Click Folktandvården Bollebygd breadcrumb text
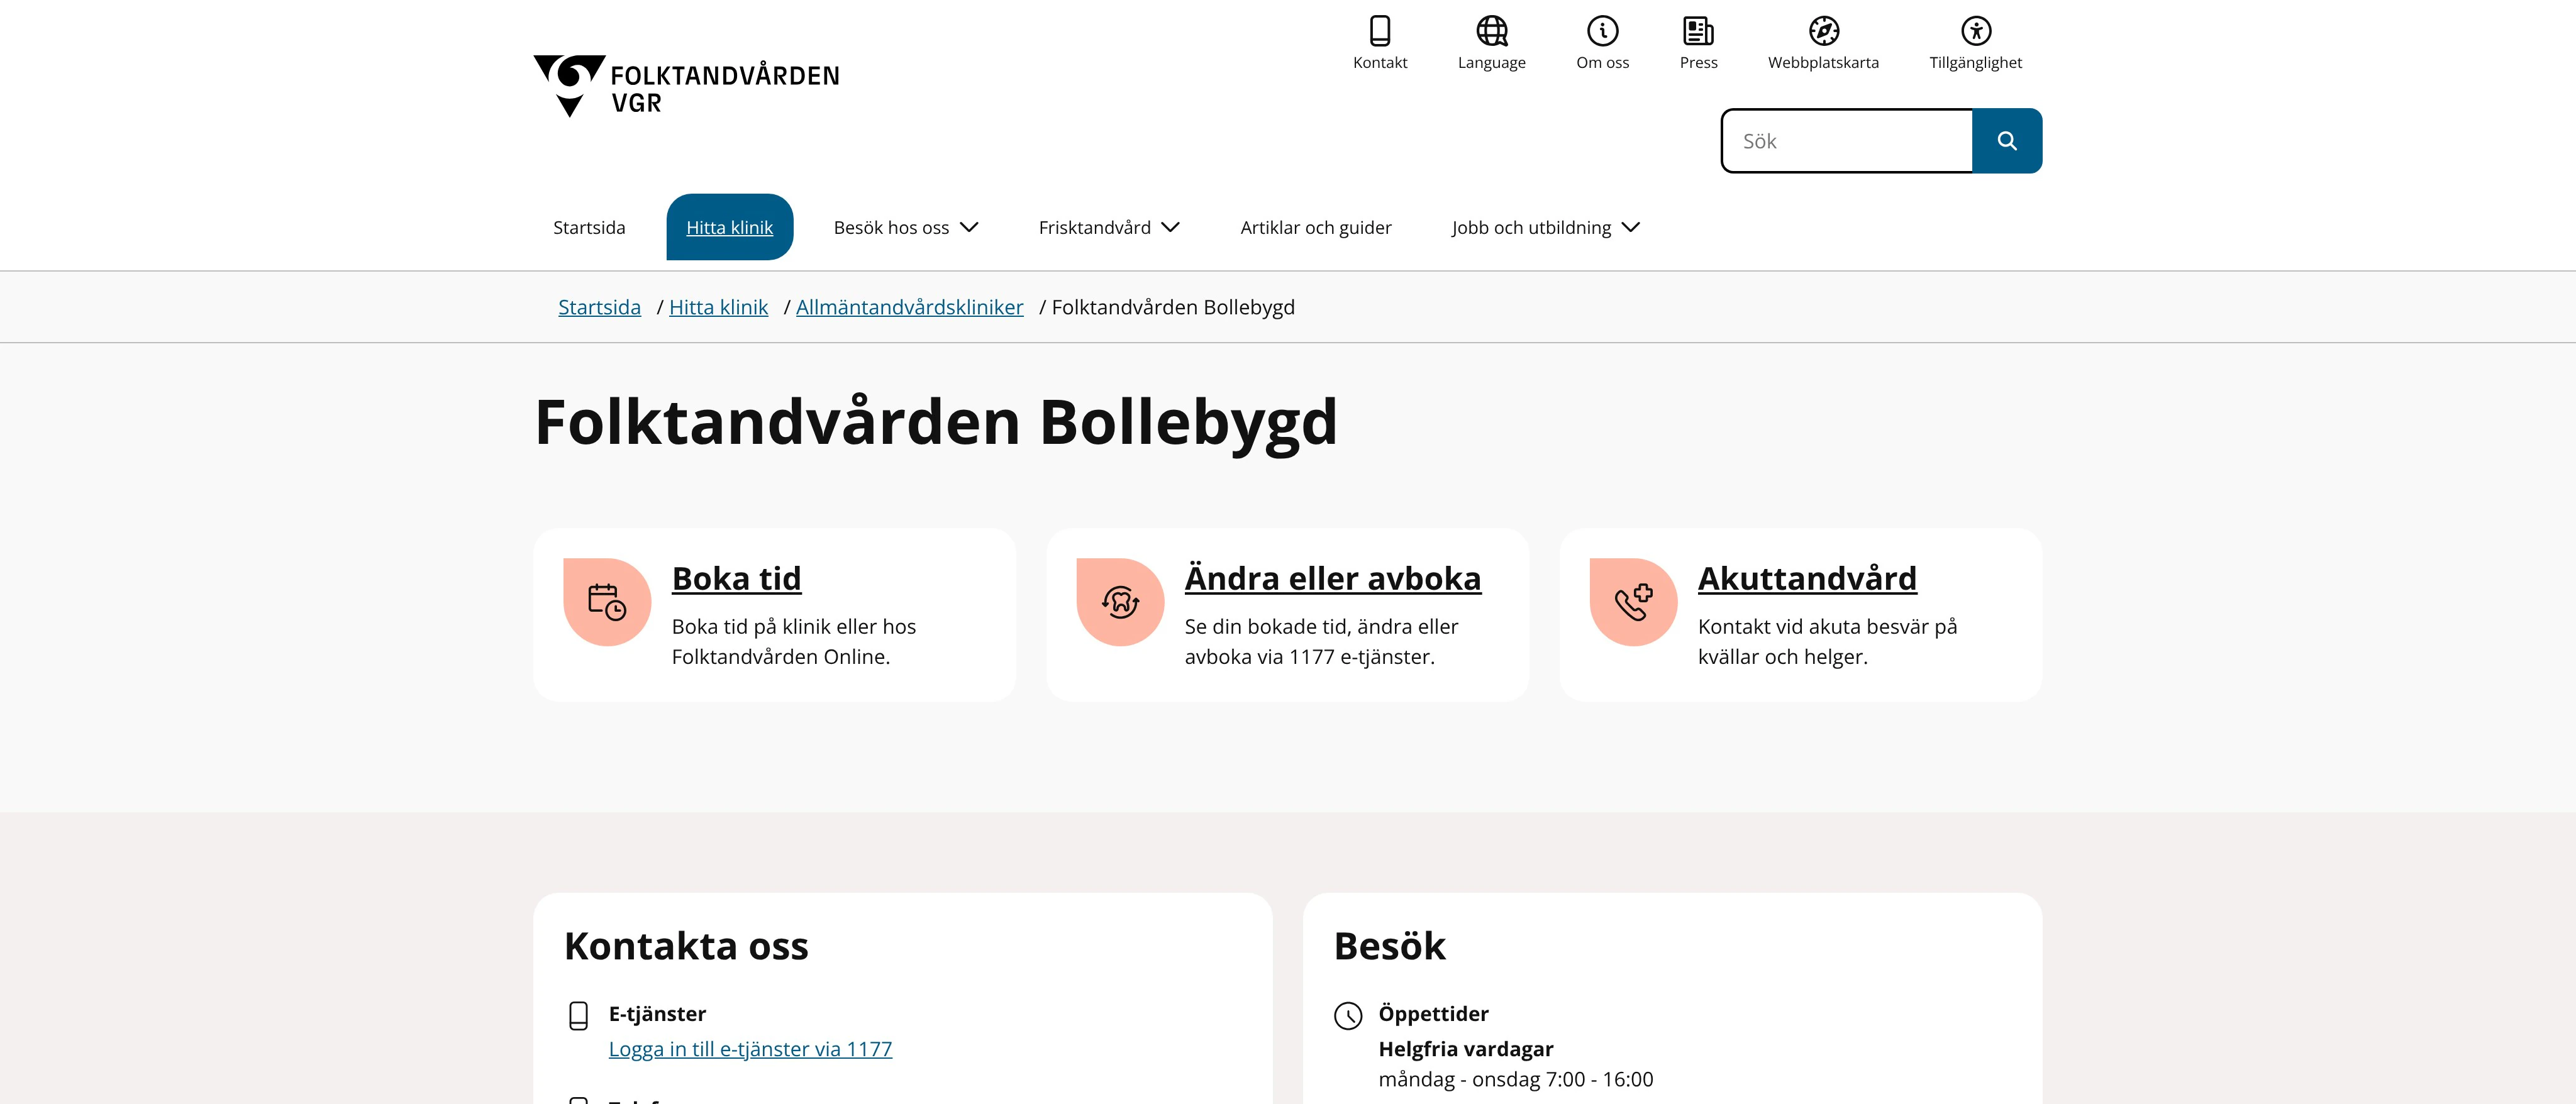The height and width of the screenshot is (1104, 2576). click(1173, 307)
